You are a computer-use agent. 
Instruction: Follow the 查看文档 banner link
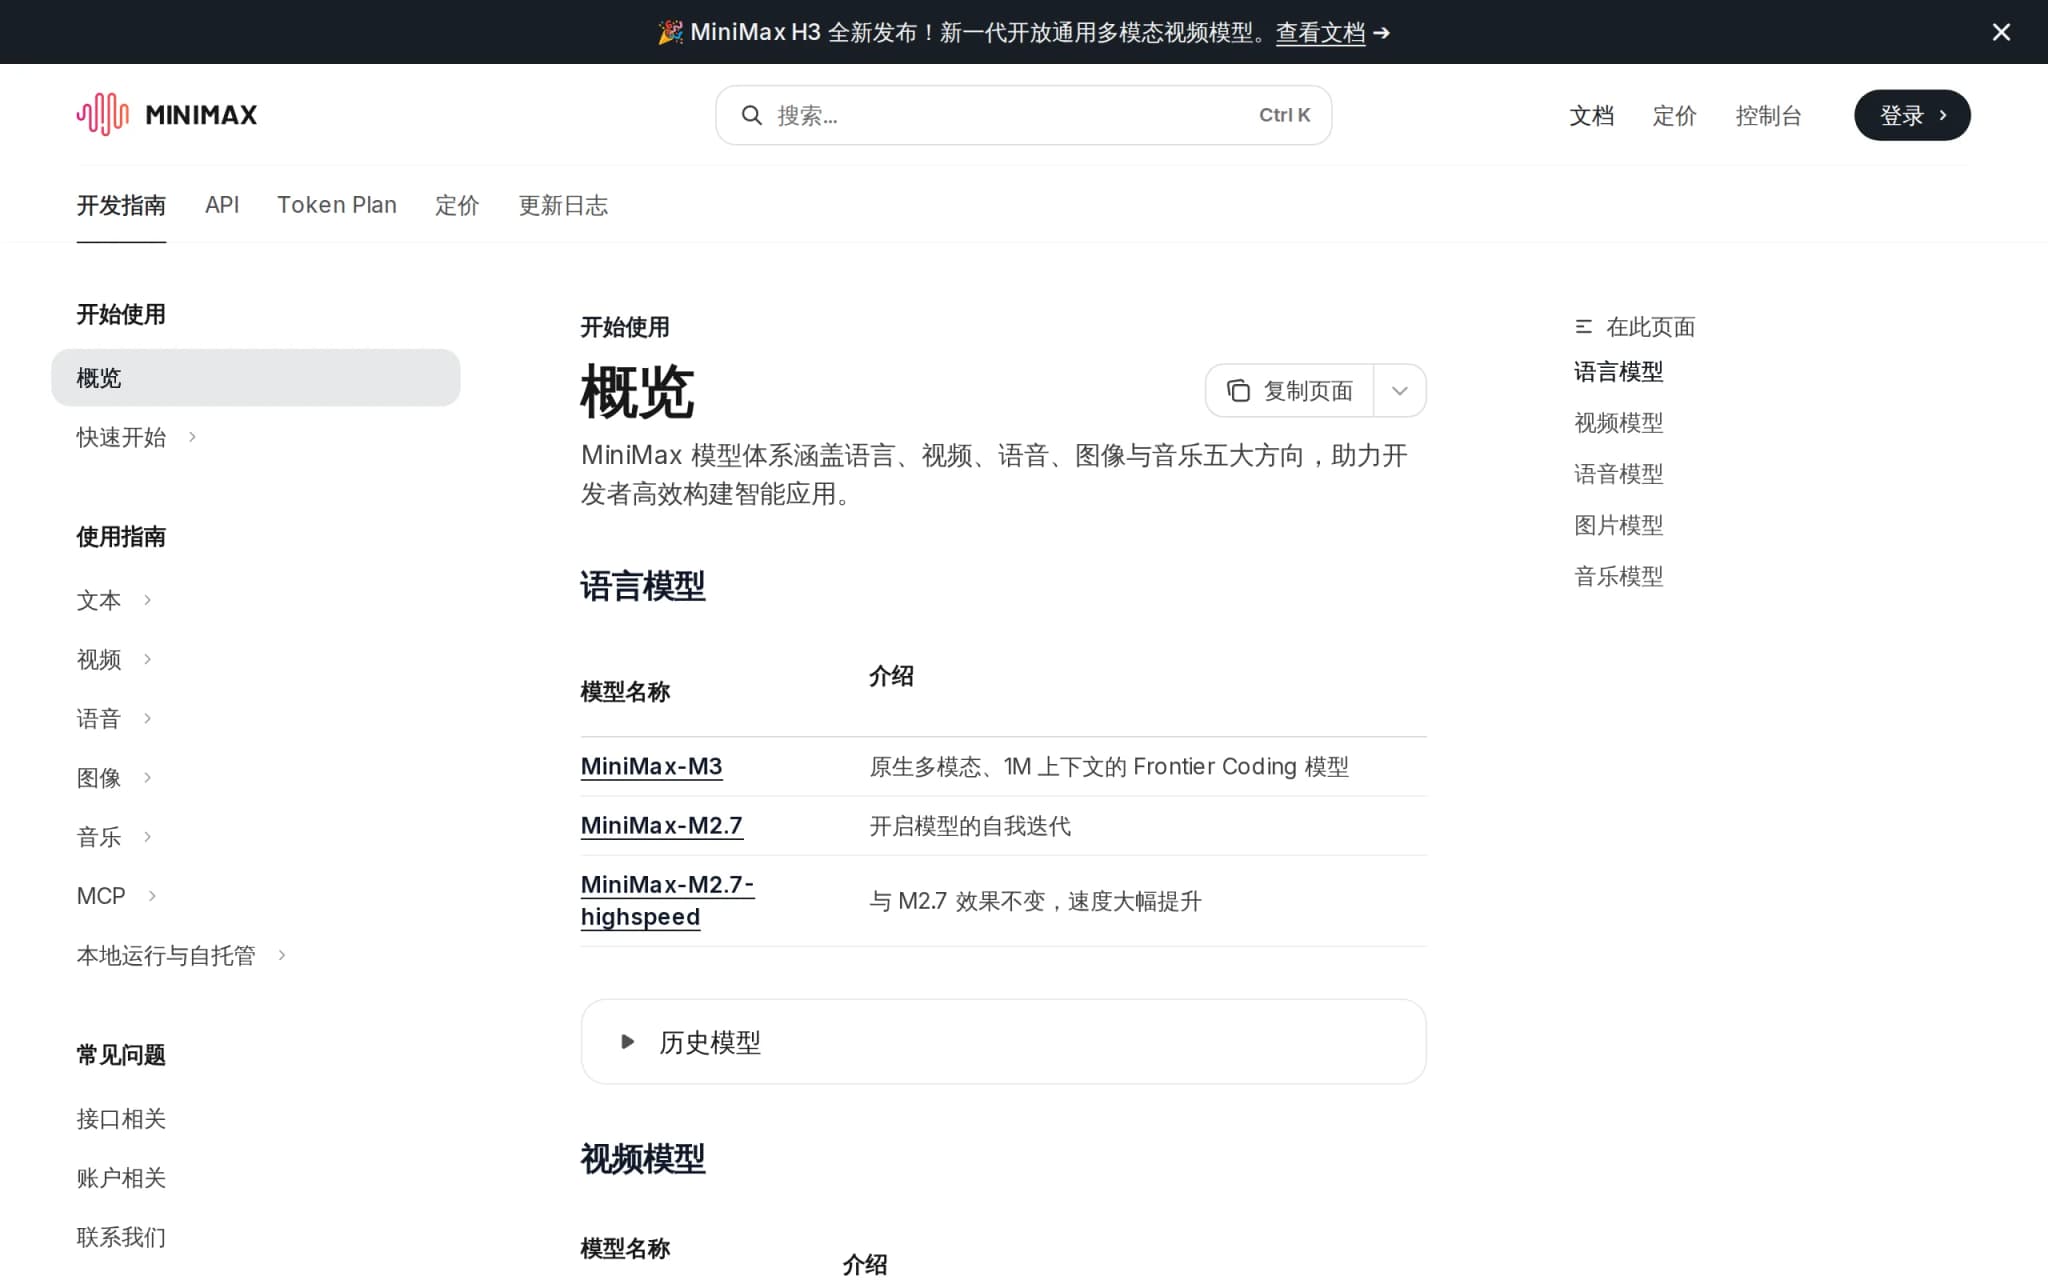(1320, 32)
